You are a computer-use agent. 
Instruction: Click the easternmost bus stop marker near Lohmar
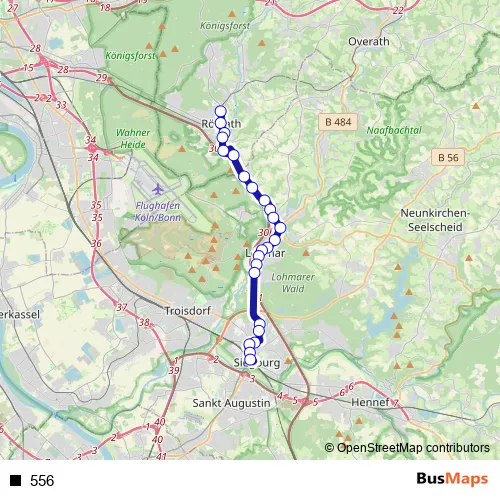pyautogui.click(x=280, y=228)
